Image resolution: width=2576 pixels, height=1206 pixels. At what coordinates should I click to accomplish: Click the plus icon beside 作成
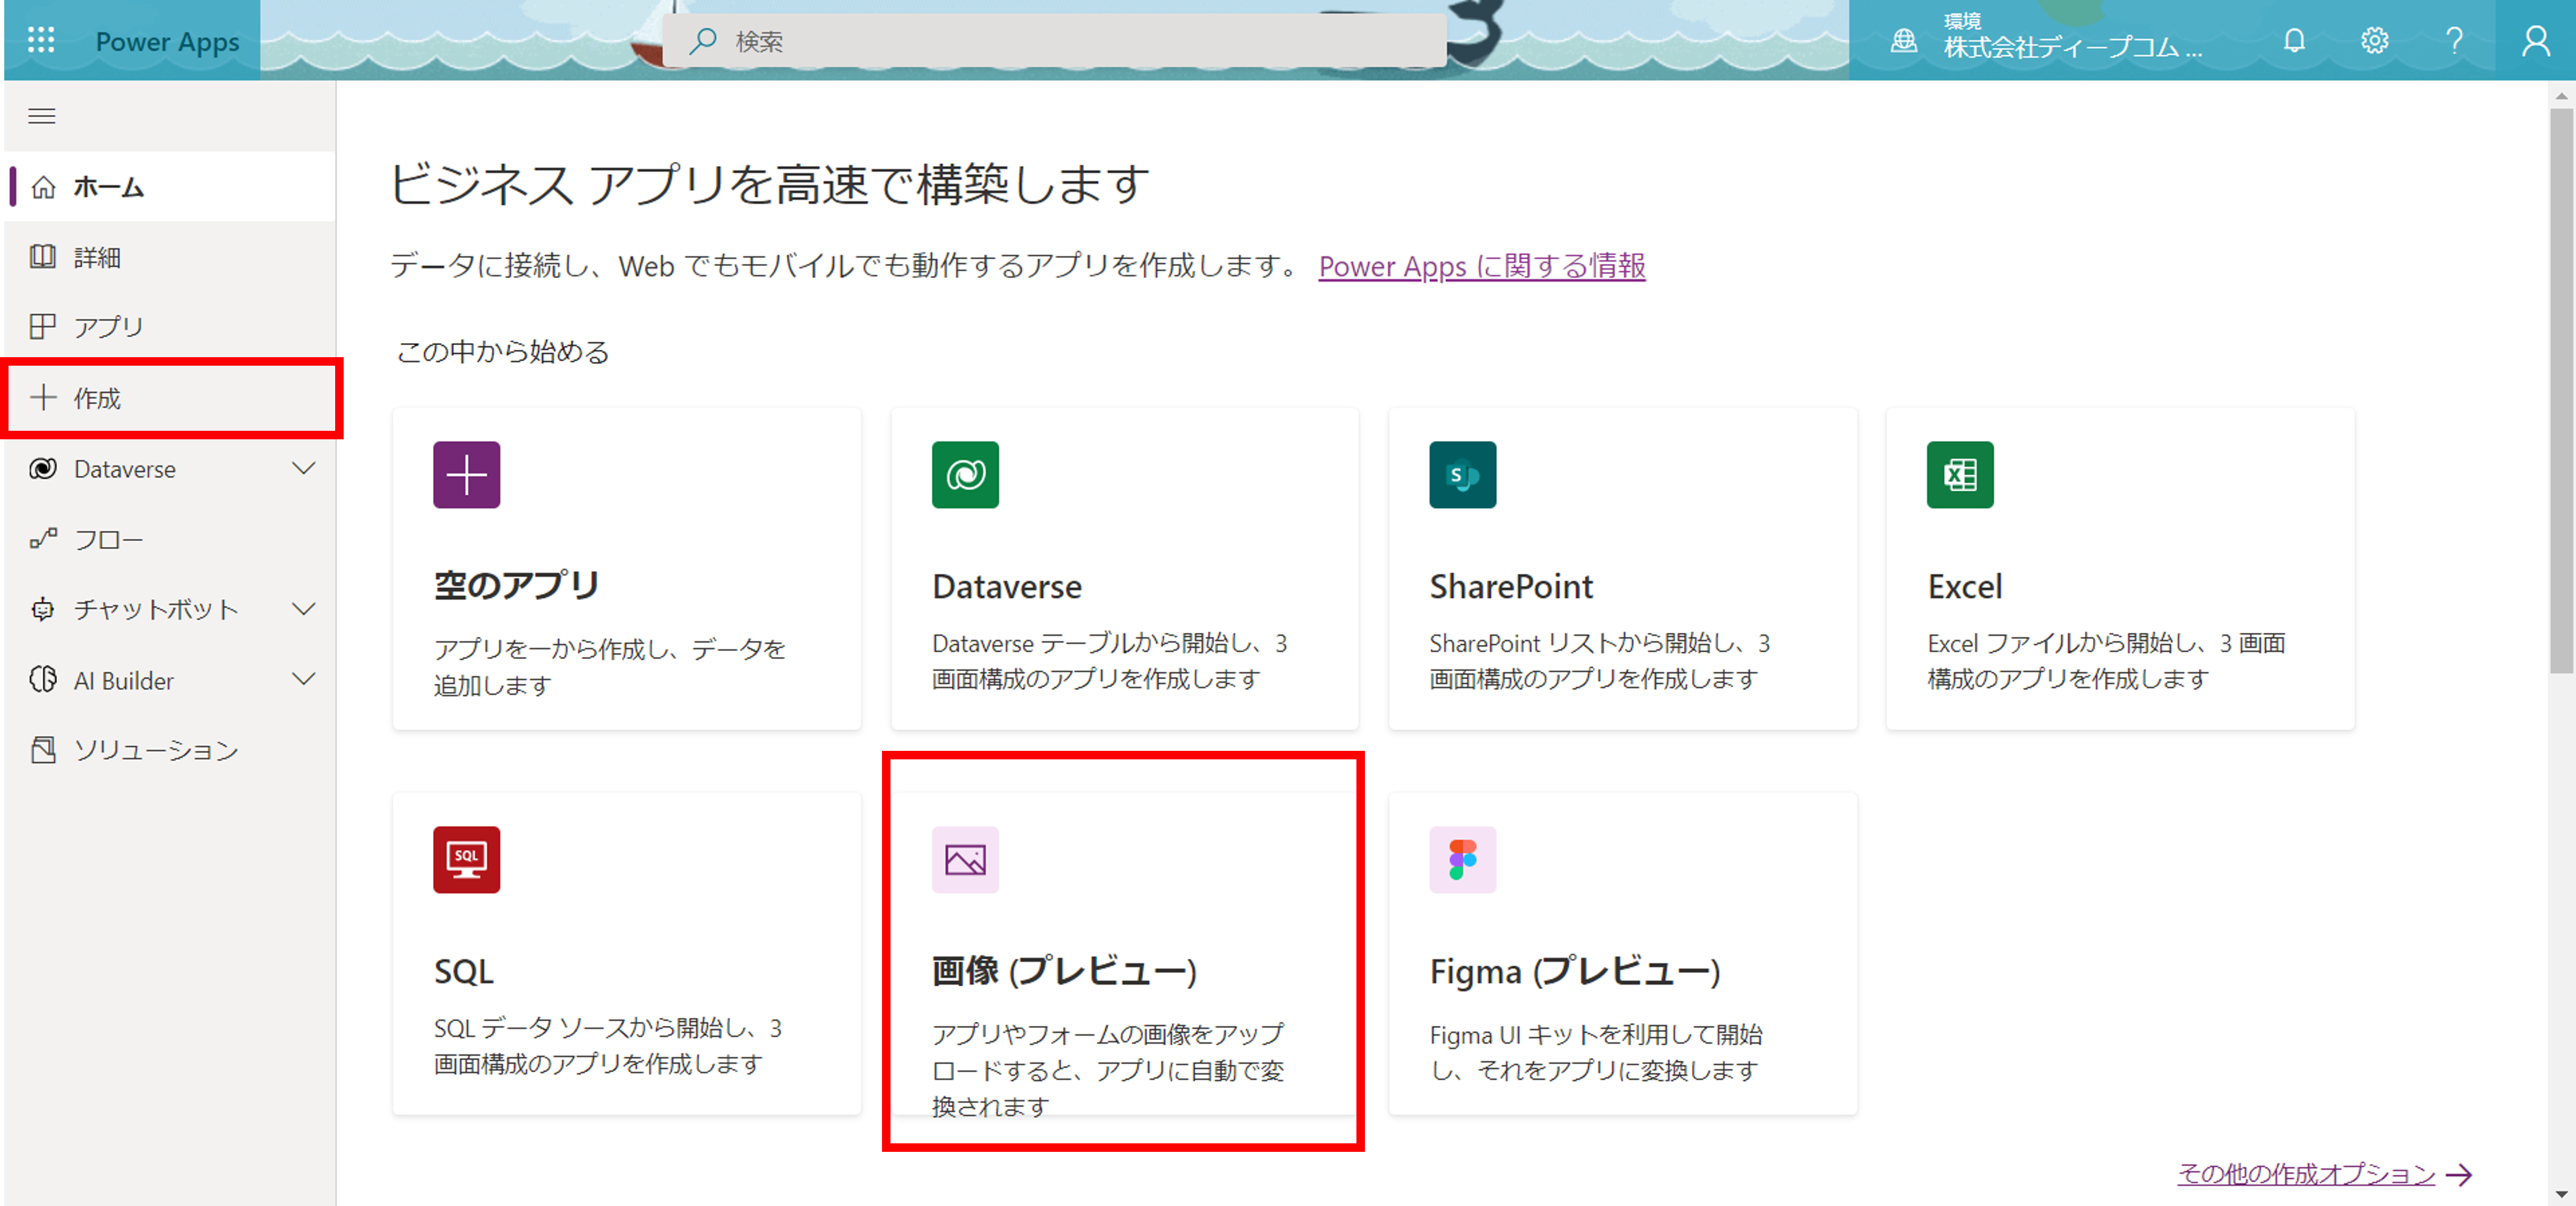tap(43, 398)
